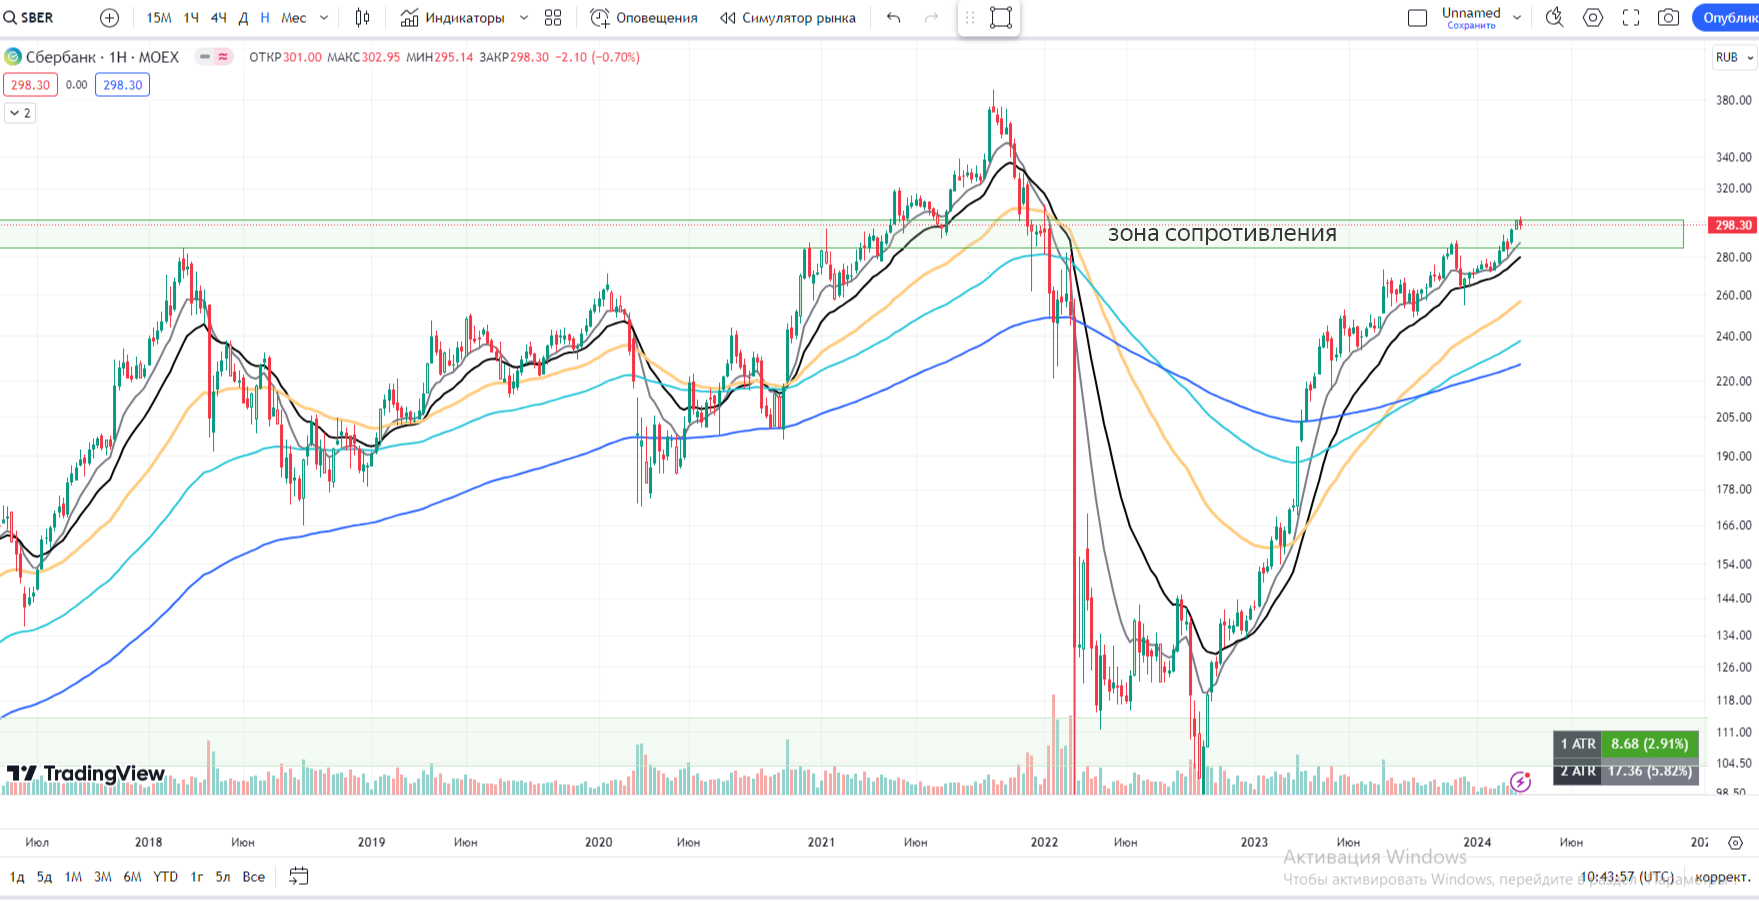The width and height of the screenshot is (1759, 901).
Task: Open the candlestick chart type selector
Action: pyautogui.click(x=362, y=18)
